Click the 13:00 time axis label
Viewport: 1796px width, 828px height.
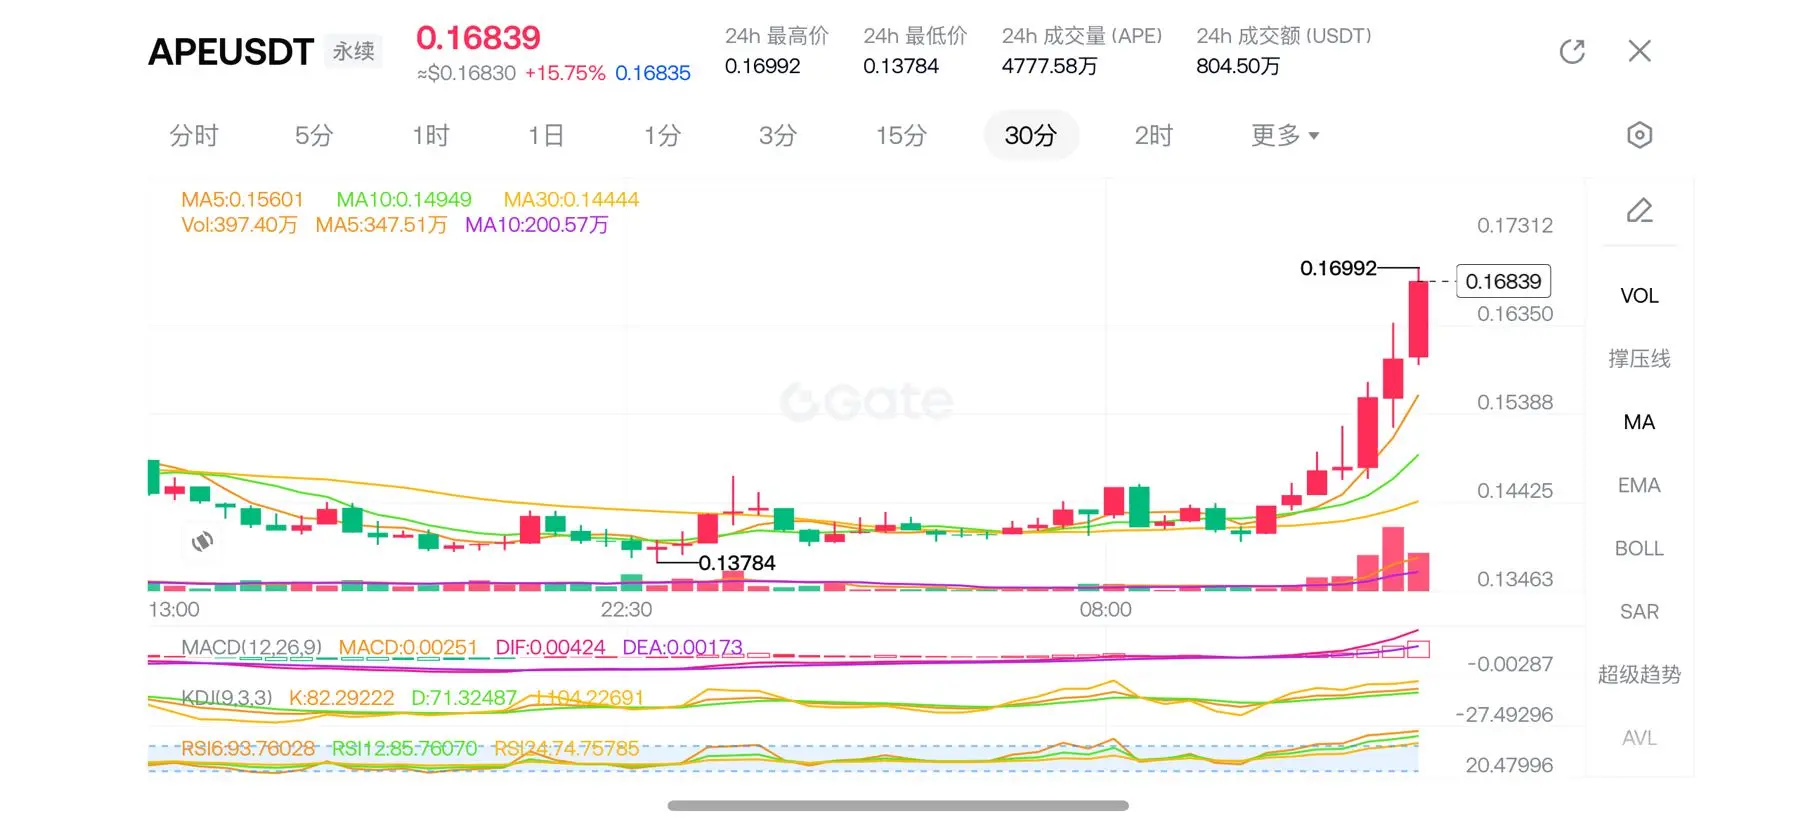coord(174,609)
